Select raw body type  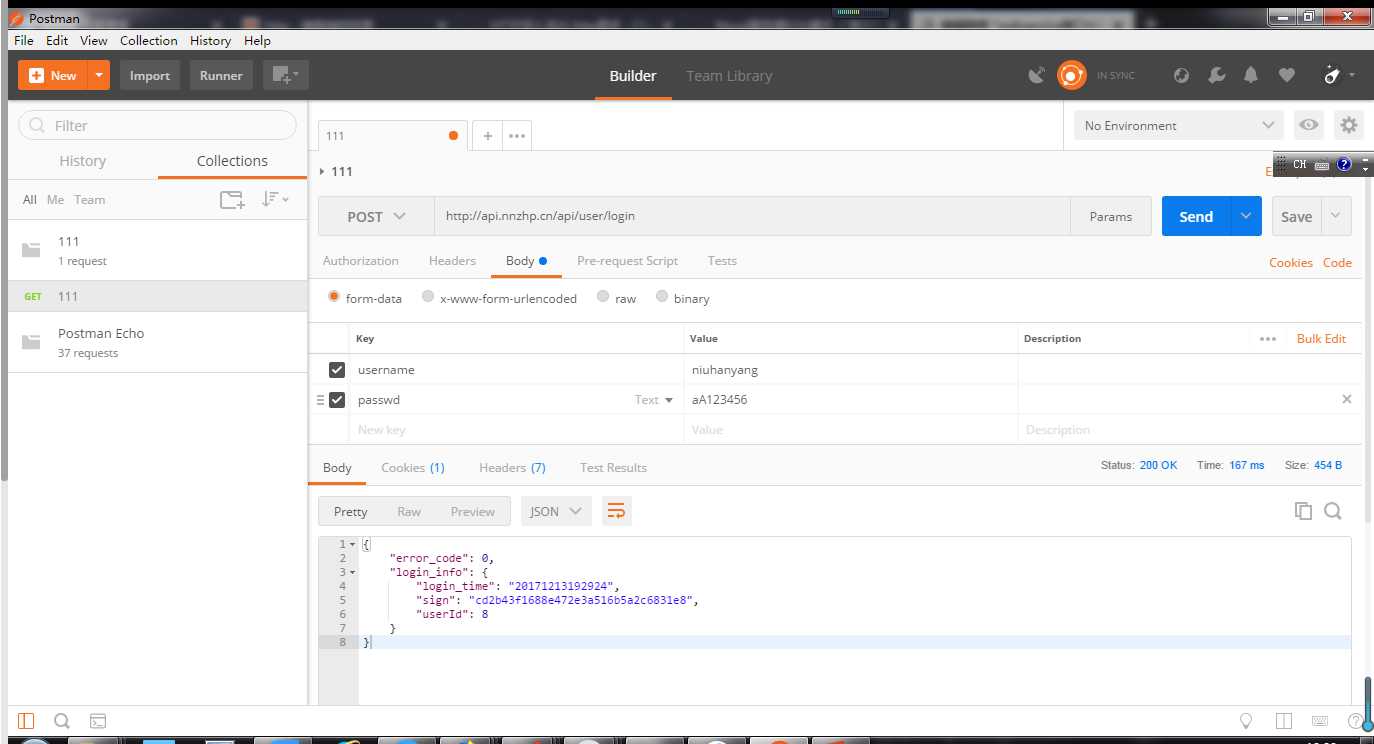tap(603, 297)
